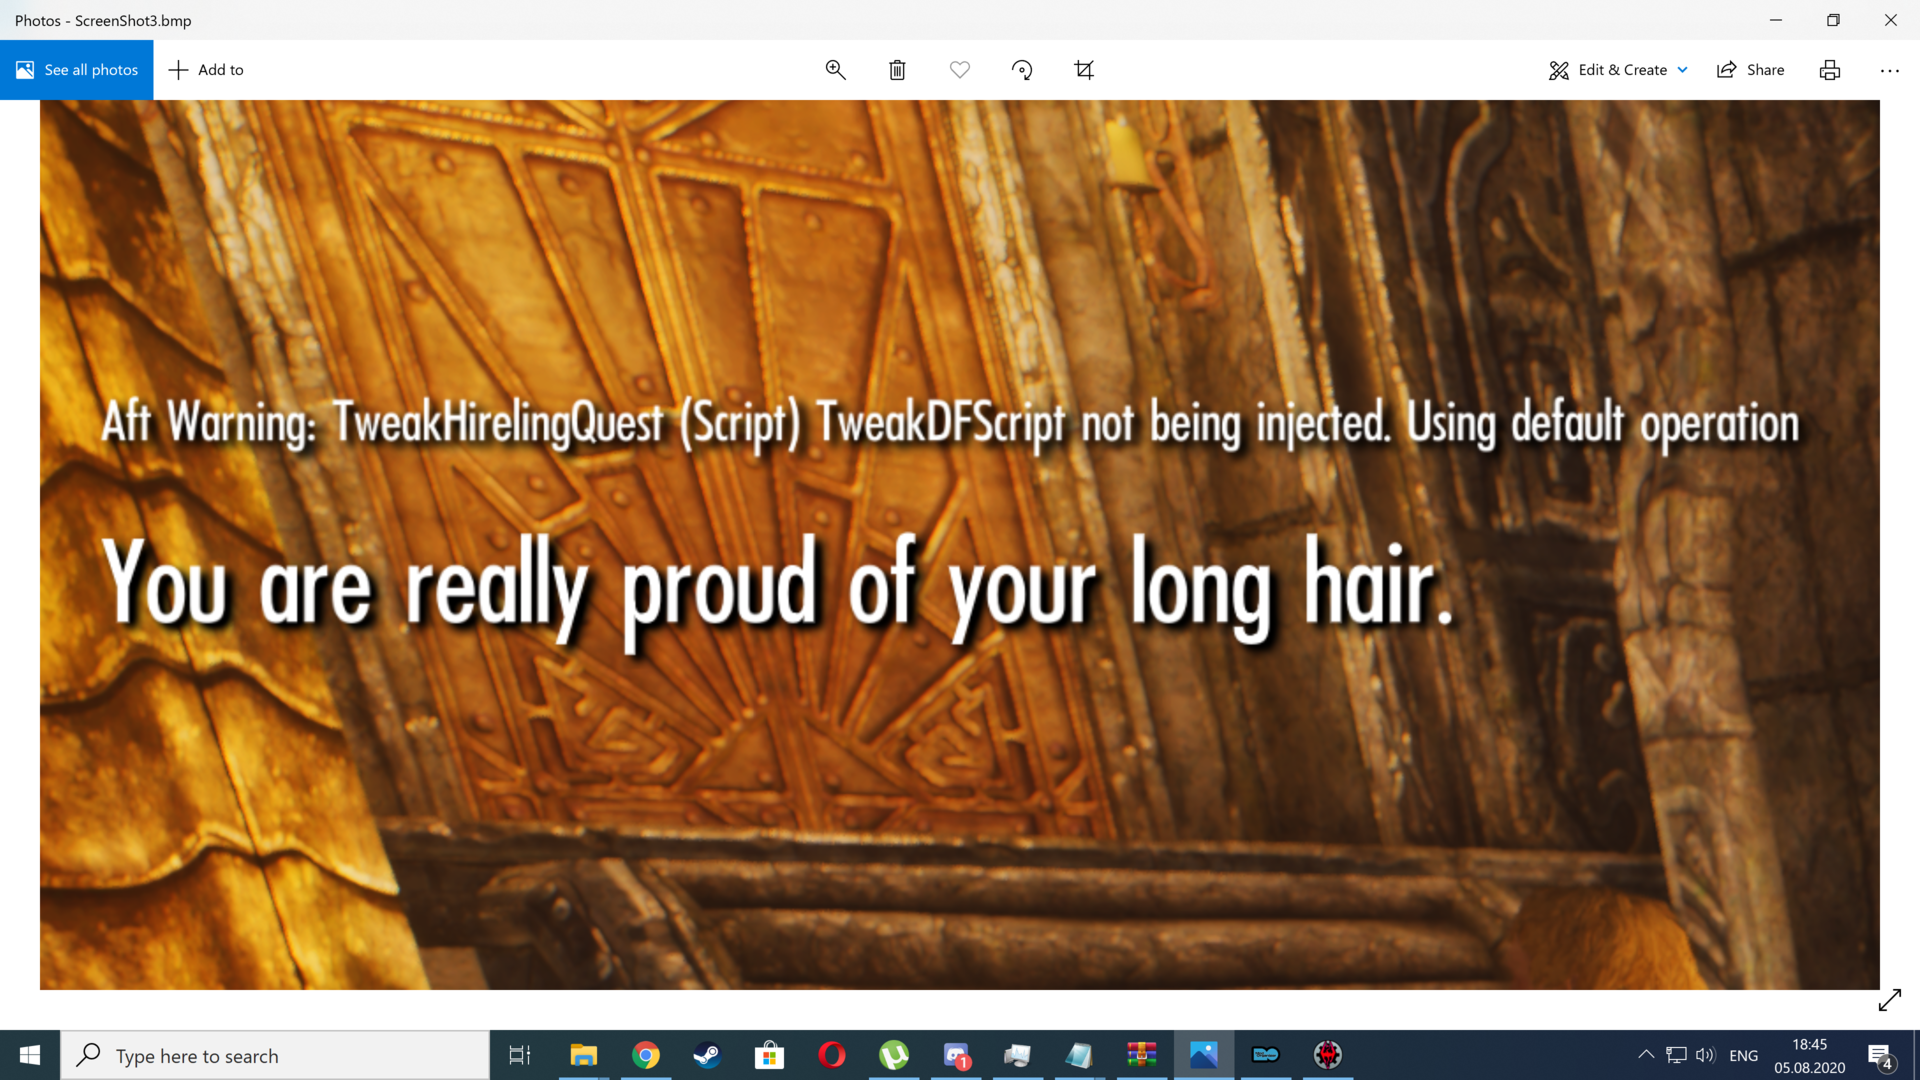This screenshot has height=1080, width=1920.
Task: Enter fullscreen with diagonal arrows icon
Action: pos(1890,1000)
